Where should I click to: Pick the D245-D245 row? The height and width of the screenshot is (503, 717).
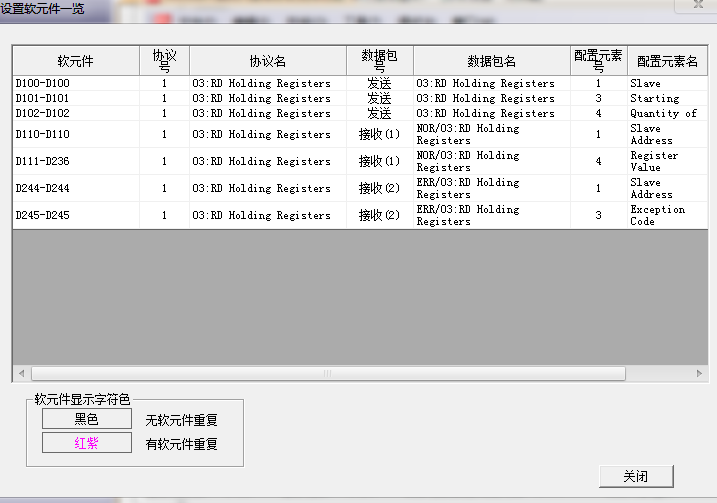42,216
